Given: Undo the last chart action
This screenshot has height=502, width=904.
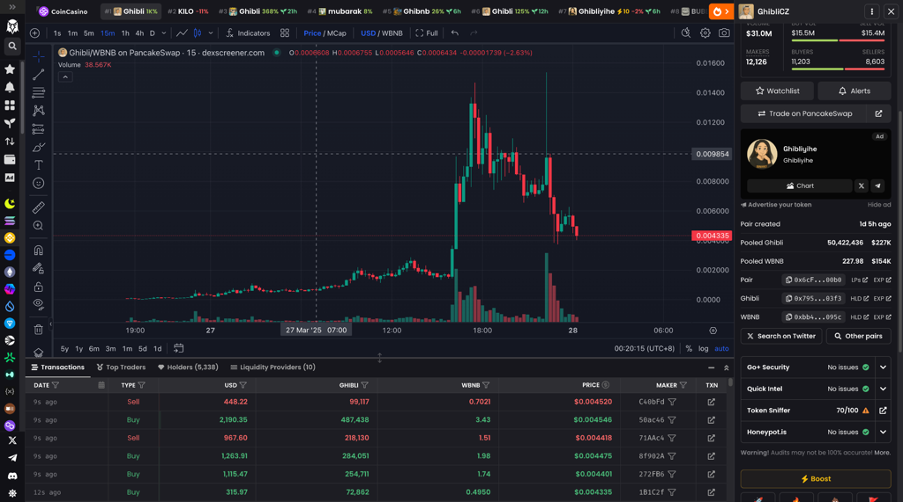Looking at the screenshot, I should click(x=455, y=33).
